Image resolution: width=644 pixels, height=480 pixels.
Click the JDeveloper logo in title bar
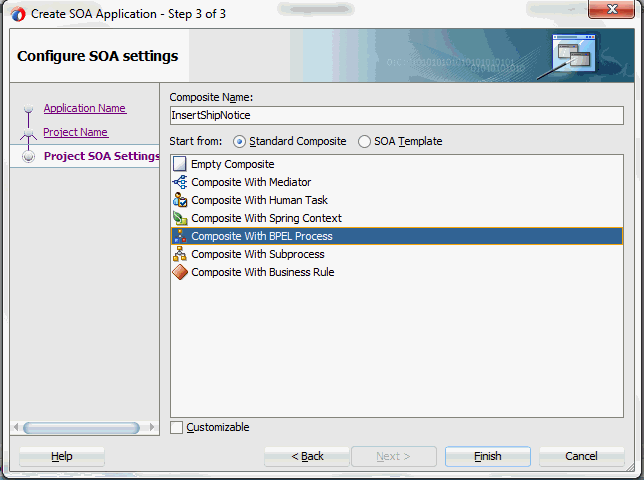click(x=18, y=14)
